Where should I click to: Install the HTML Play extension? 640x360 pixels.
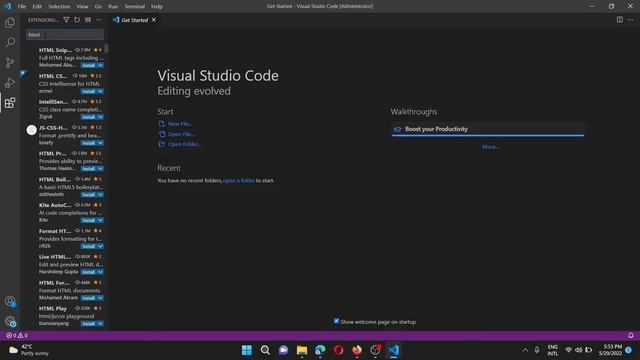click(x=89, y=324)
